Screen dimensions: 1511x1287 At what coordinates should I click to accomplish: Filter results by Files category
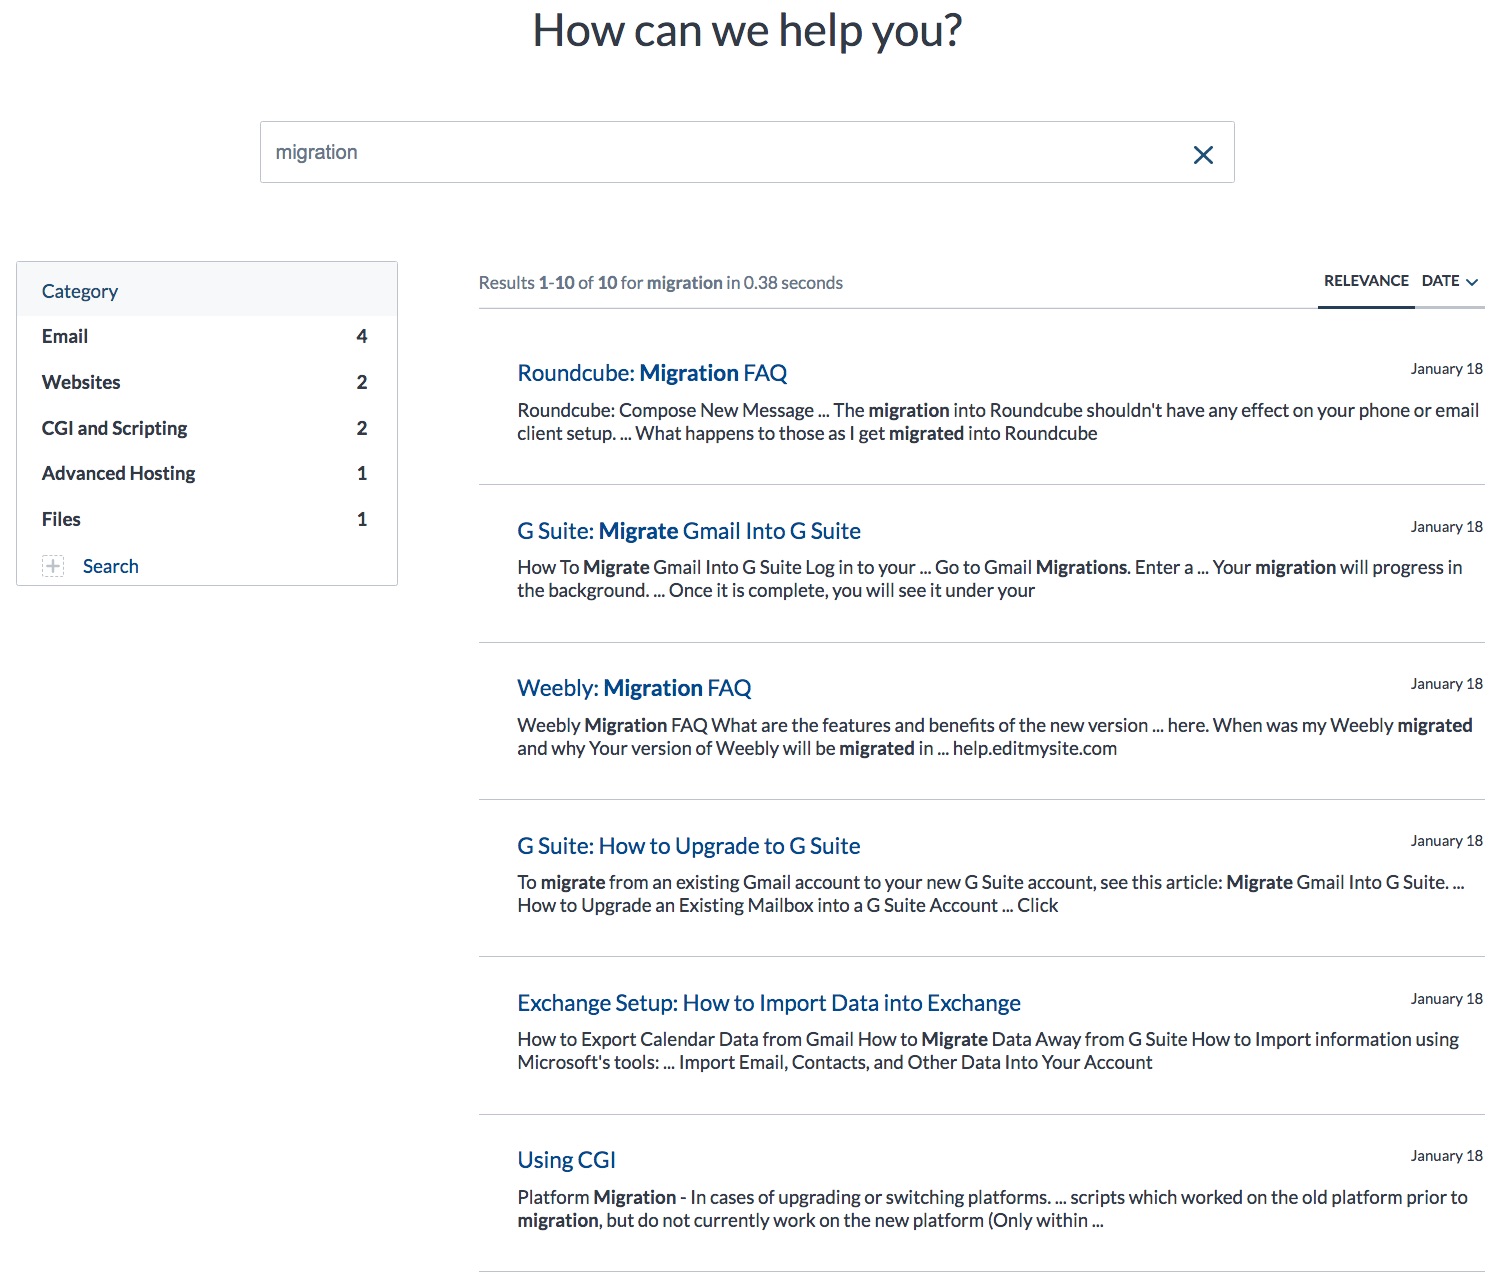pos(61,519)
